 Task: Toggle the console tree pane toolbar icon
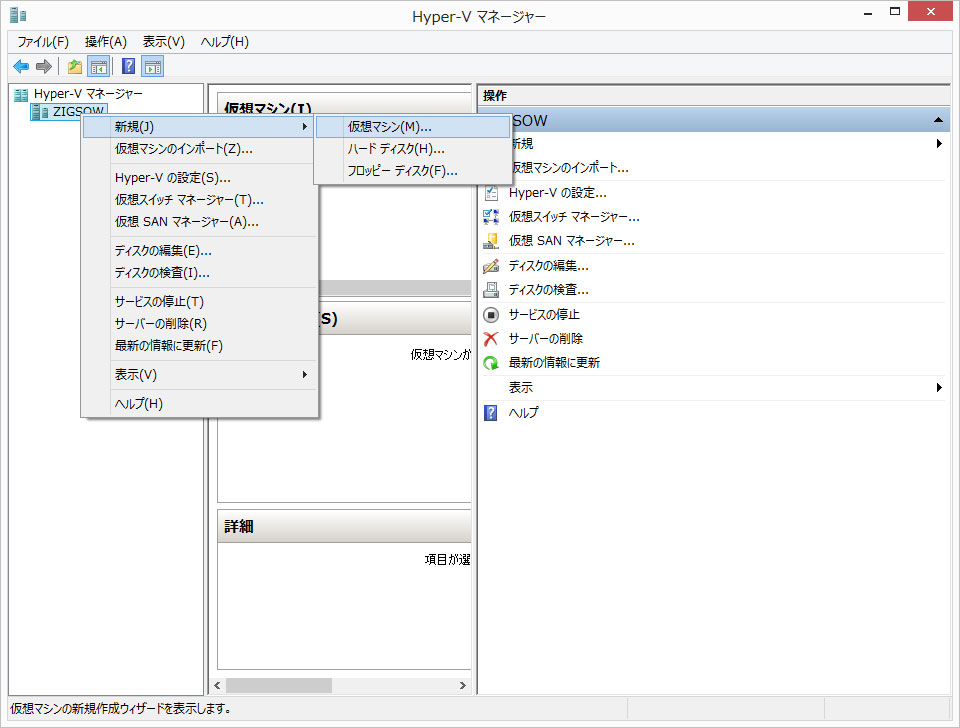click(x=99, y=66)
